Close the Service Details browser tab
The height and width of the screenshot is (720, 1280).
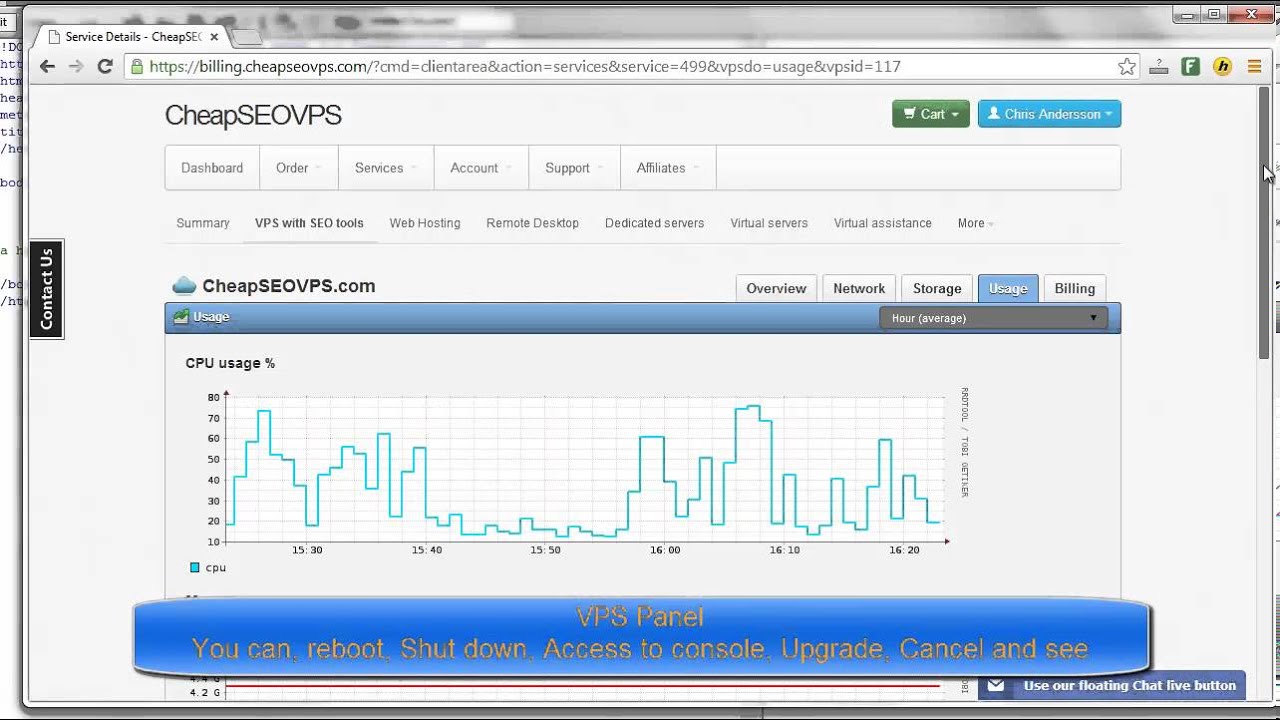(214, 37)
